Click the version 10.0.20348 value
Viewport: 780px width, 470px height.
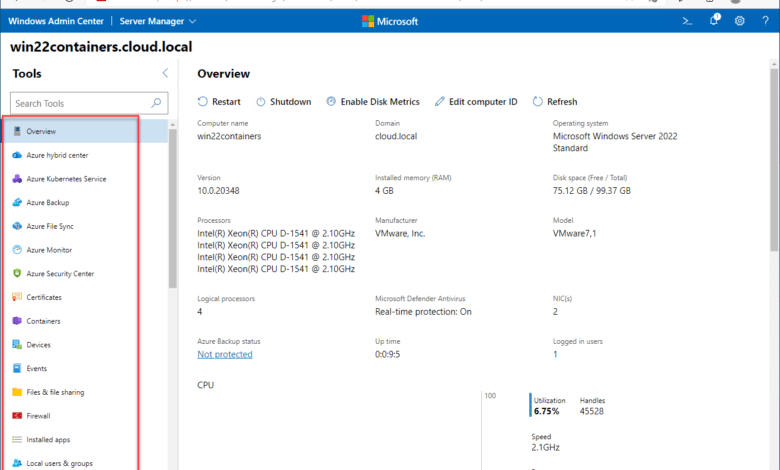click(218, 190)
